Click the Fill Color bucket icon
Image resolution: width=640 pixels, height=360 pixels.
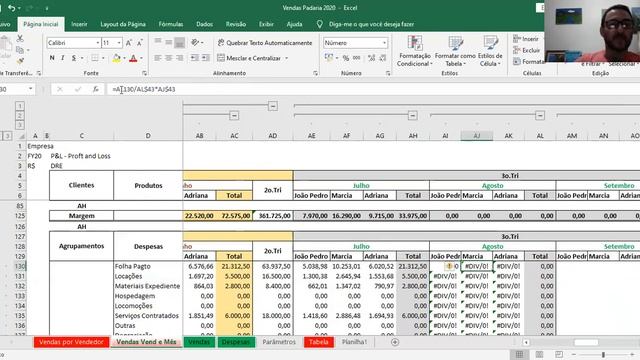point(116,58)
